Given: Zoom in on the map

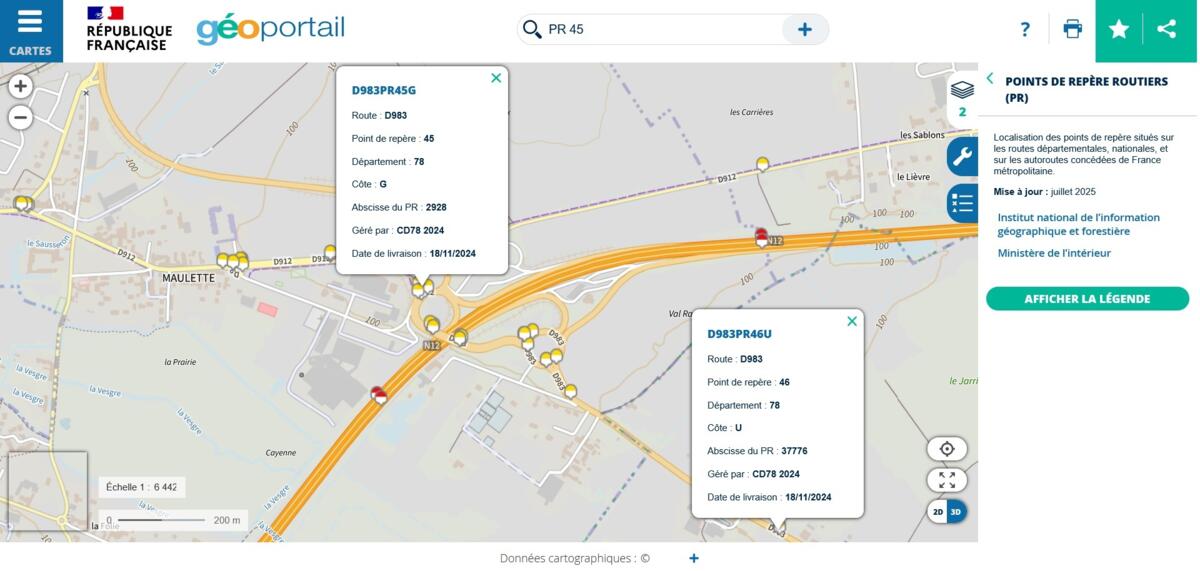Looking at the screenshot, I should tap(20, 87).
